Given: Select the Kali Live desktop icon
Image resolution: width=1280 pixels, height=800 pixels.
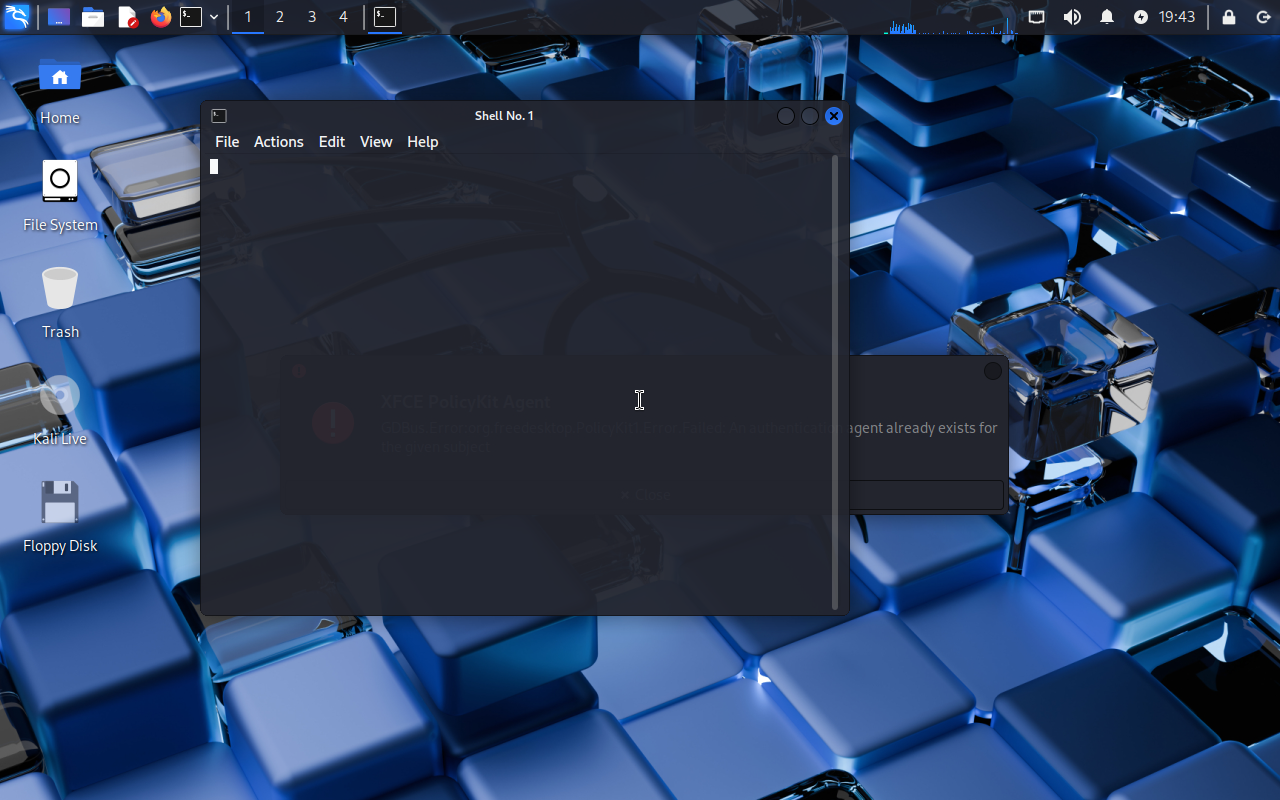Looking at the screenshot, I should (x=60, y=410).
